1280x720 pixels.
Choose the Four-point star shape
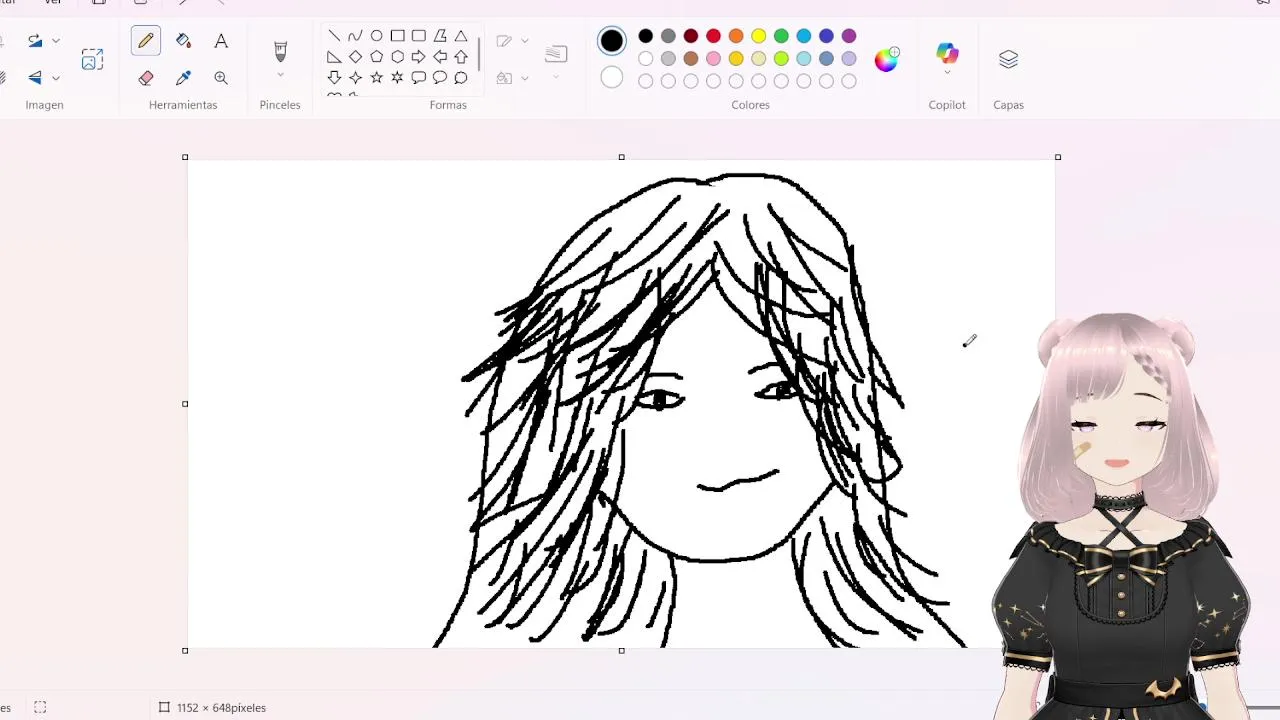coord(355,78)
